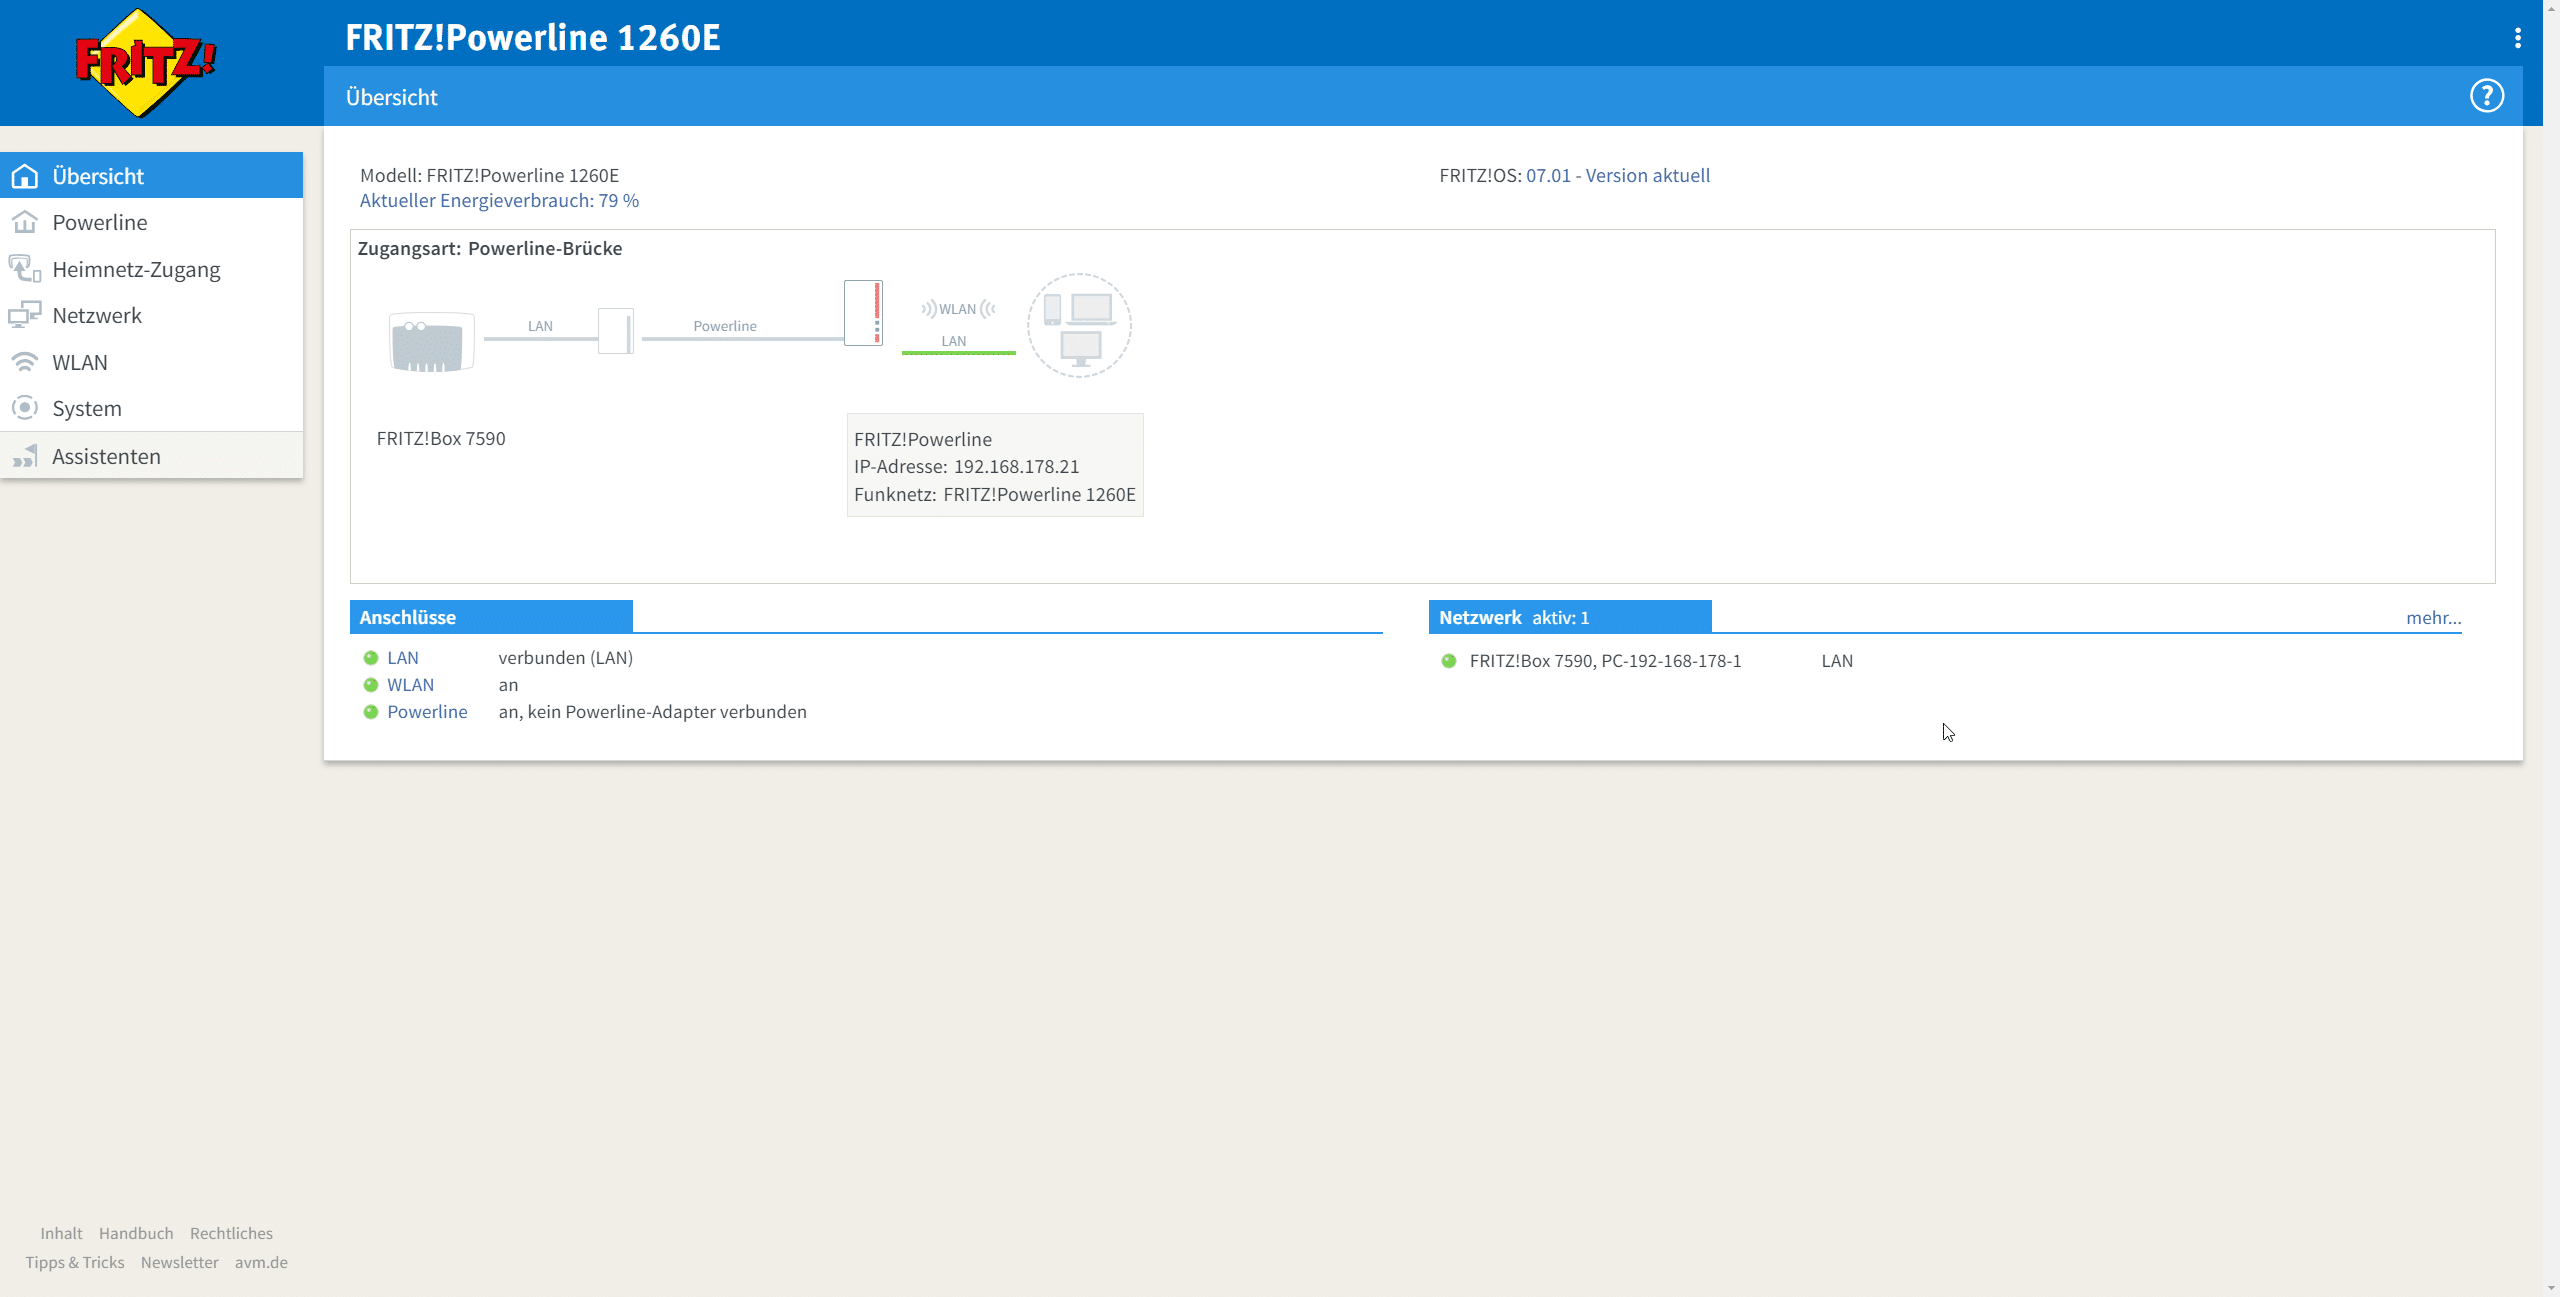Expand the System sidebar section
This screenshot has width=2560, height=1297.
pyautogui.click(x=87, y=408)
